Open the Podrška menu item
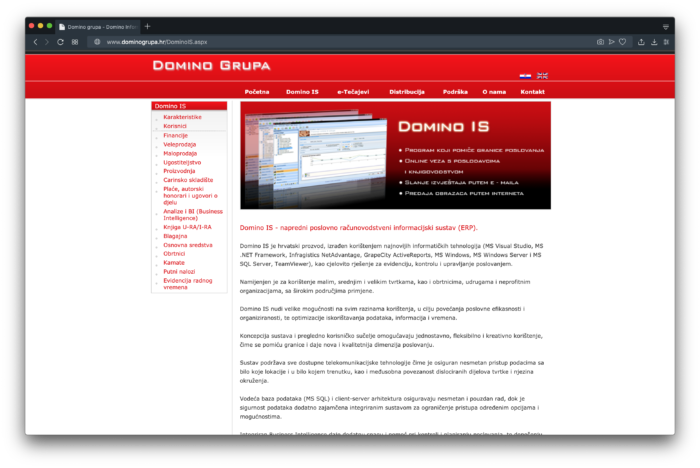Screen dimensions: 700x468 [x=455, y=92]
